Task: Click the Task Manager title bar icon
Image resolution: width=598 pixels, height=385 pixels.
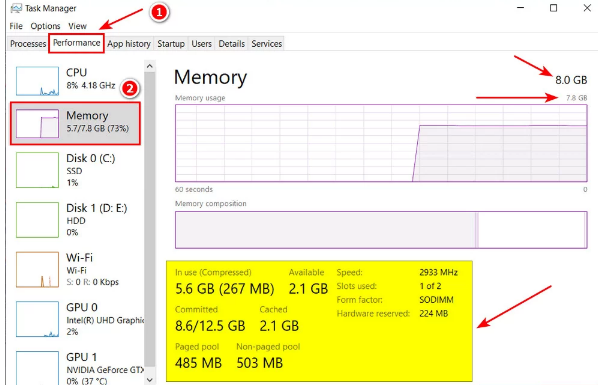Action: 16,8
